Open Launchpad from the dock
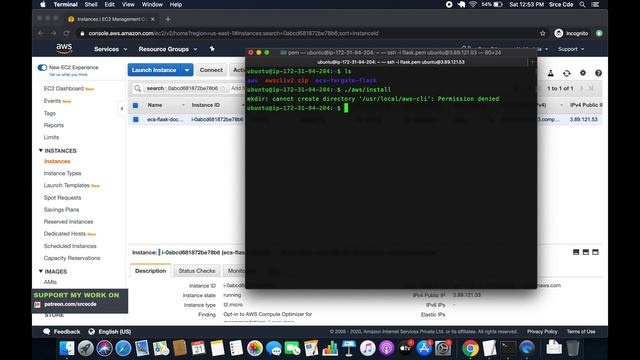The height and width of the screenshot is (360, 640). click(x=86, y=348)
